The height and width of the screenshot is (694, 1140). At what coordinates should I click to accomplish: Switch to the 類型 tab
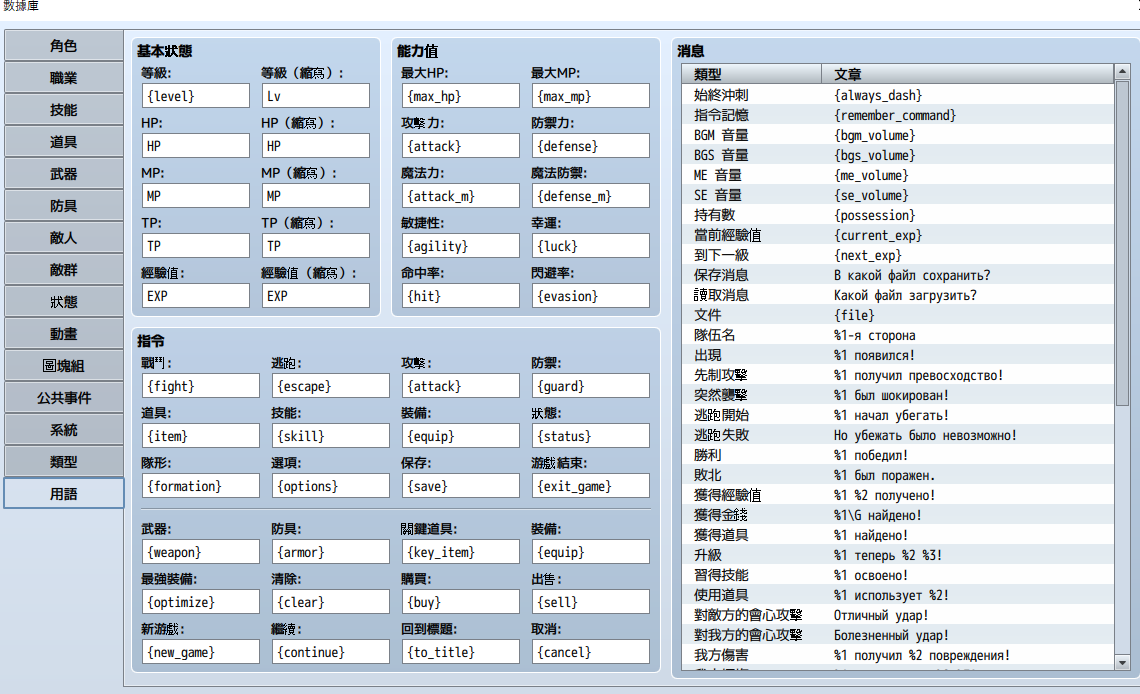coord(64,461)
